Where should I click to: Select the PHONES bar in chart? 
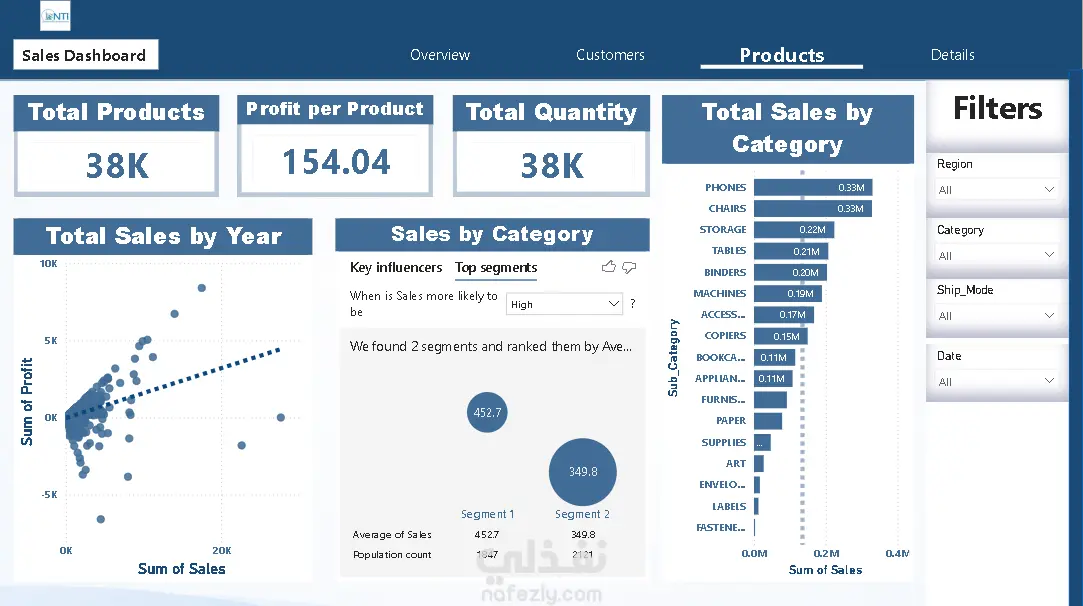pos(814,187)
